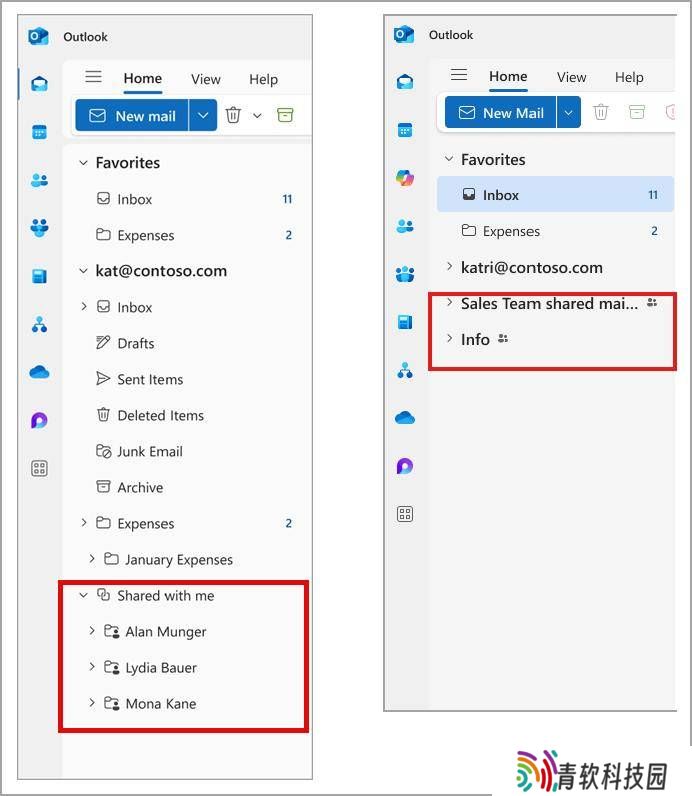Open Deleted Items folder
Screen dimensions: 692x796
[x=150, y=415]
